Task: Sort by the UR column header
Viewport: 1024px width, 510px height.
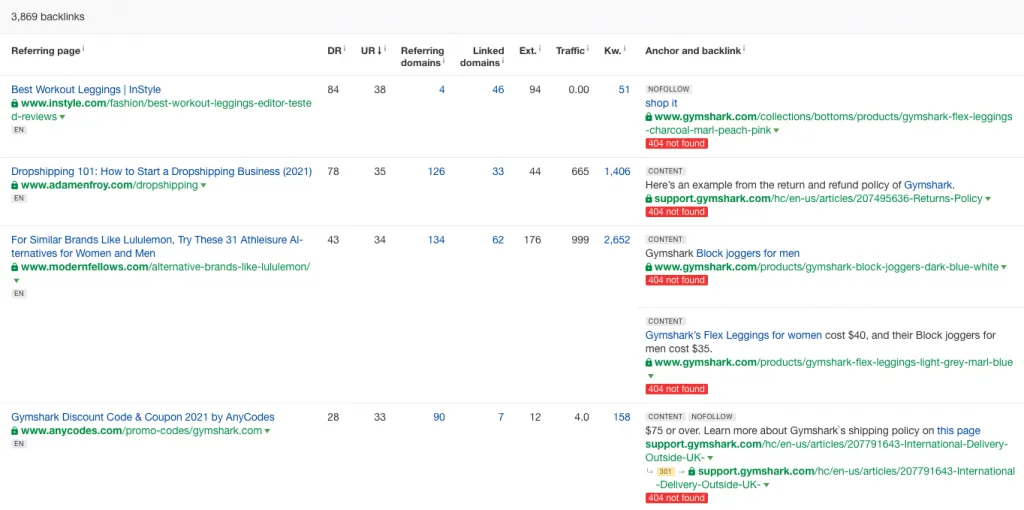Action: 371,50
